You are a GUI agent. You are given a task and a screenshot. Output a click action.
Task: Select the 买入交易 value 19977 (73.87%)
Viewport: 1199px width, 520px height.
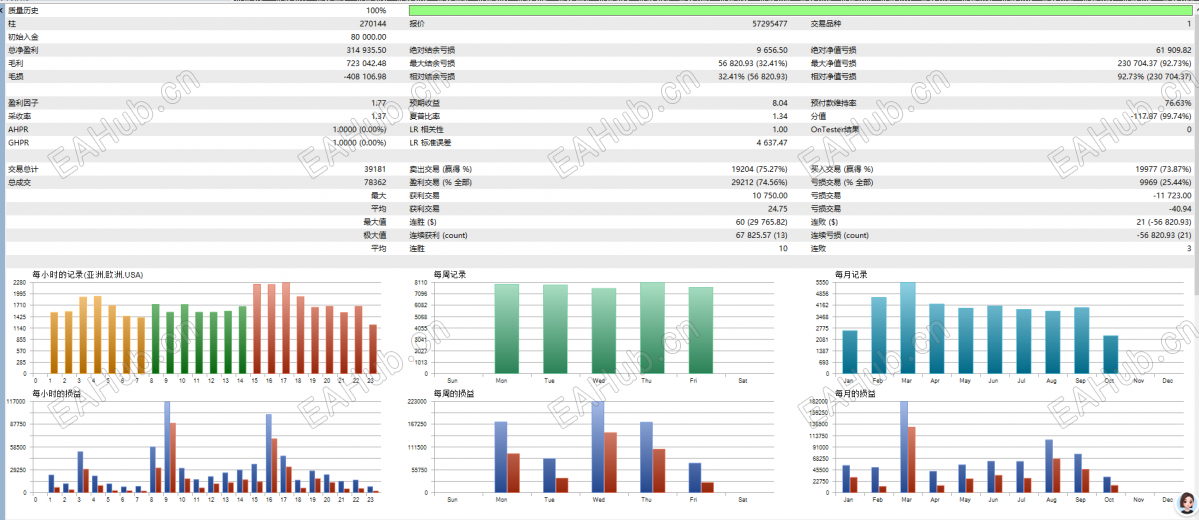coord(1162,169)
